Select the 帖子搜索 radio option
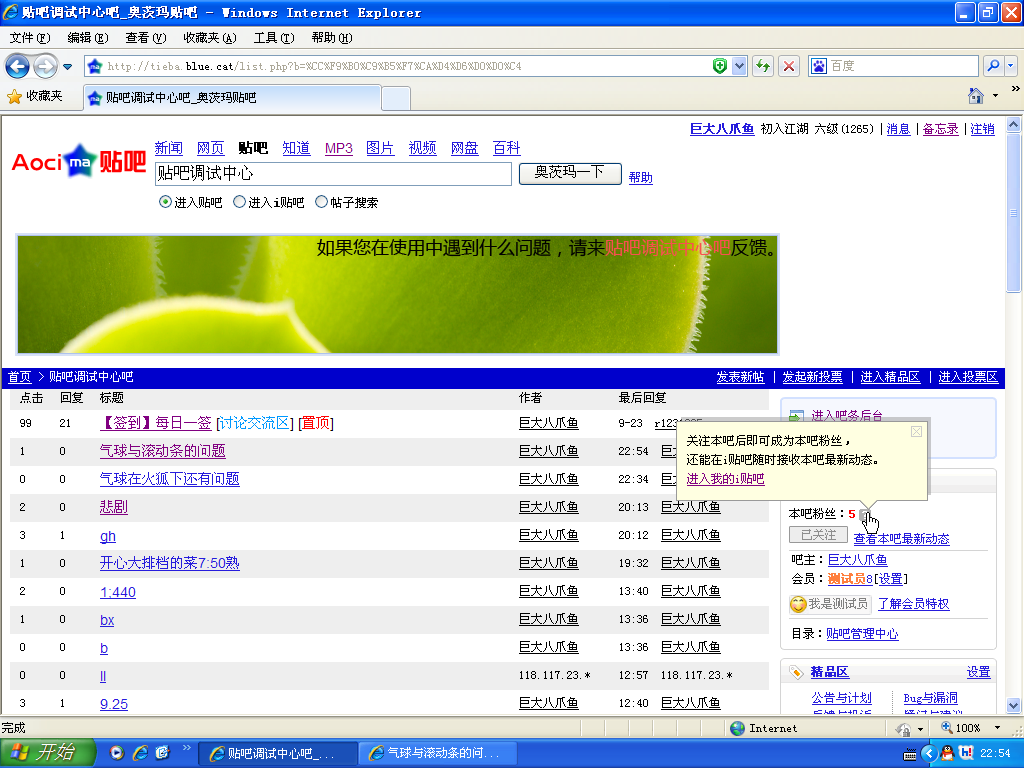Screen dimensions: 1024x768 pos(321,202)
